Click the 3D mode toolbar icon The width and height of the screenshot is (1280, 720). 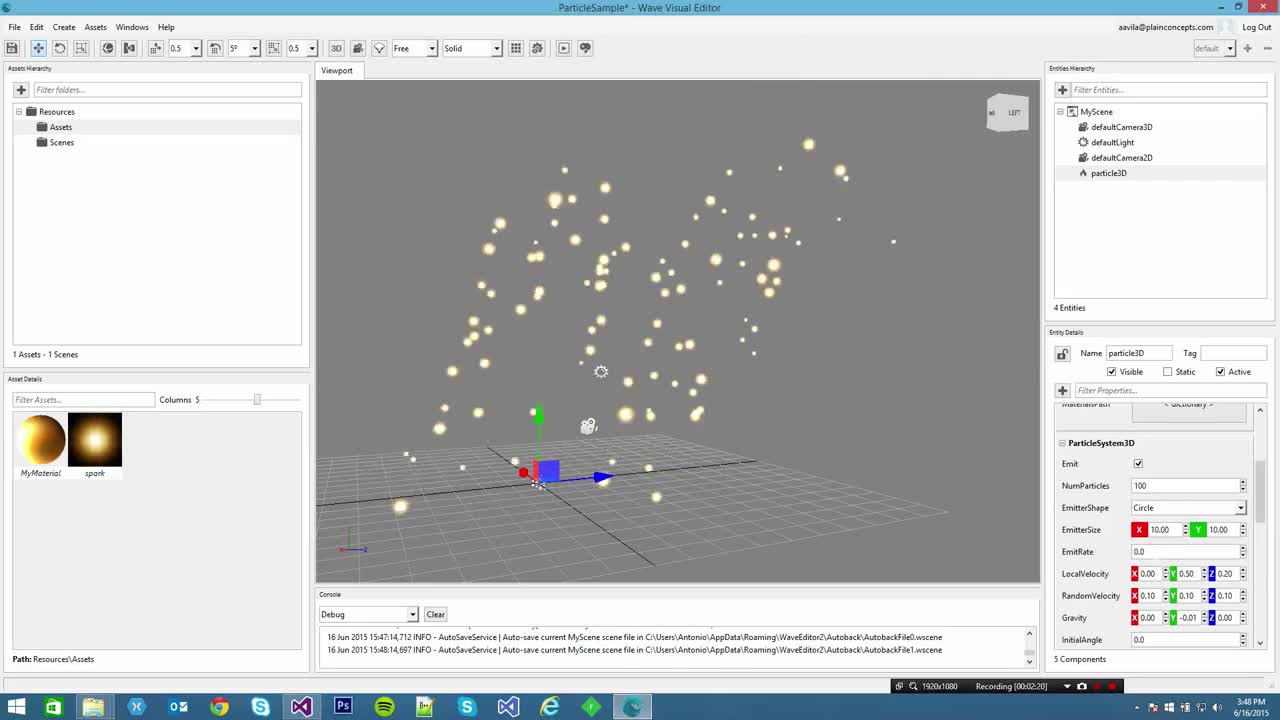[x=336, y=48]
